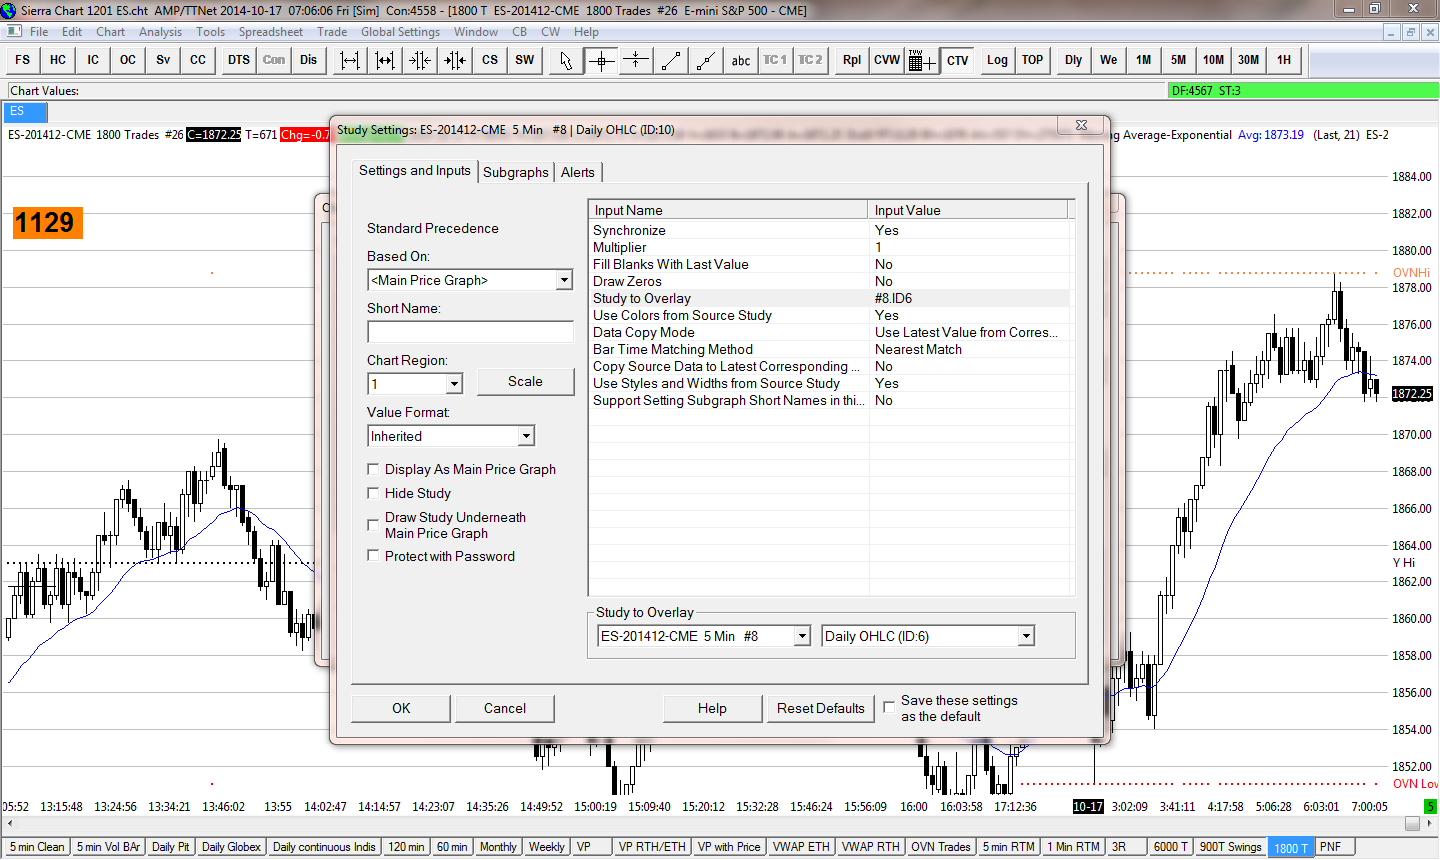Open the Global Settings menu
The image size is (1440, 860).
tap(400, 32)
